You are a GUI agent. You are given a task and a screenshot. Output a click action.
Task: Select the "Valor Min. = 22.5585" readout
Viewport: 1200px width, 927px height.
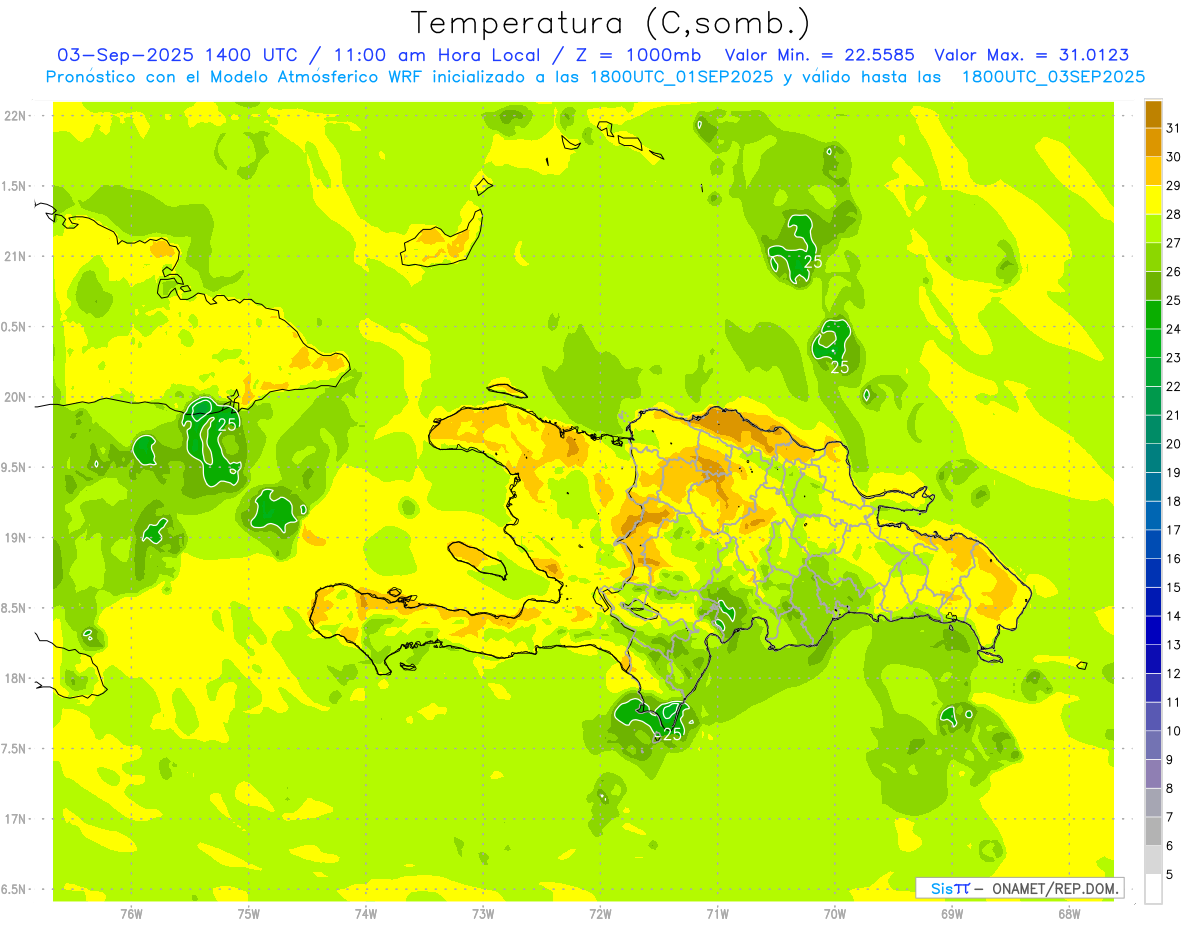[x=820, y=55]
